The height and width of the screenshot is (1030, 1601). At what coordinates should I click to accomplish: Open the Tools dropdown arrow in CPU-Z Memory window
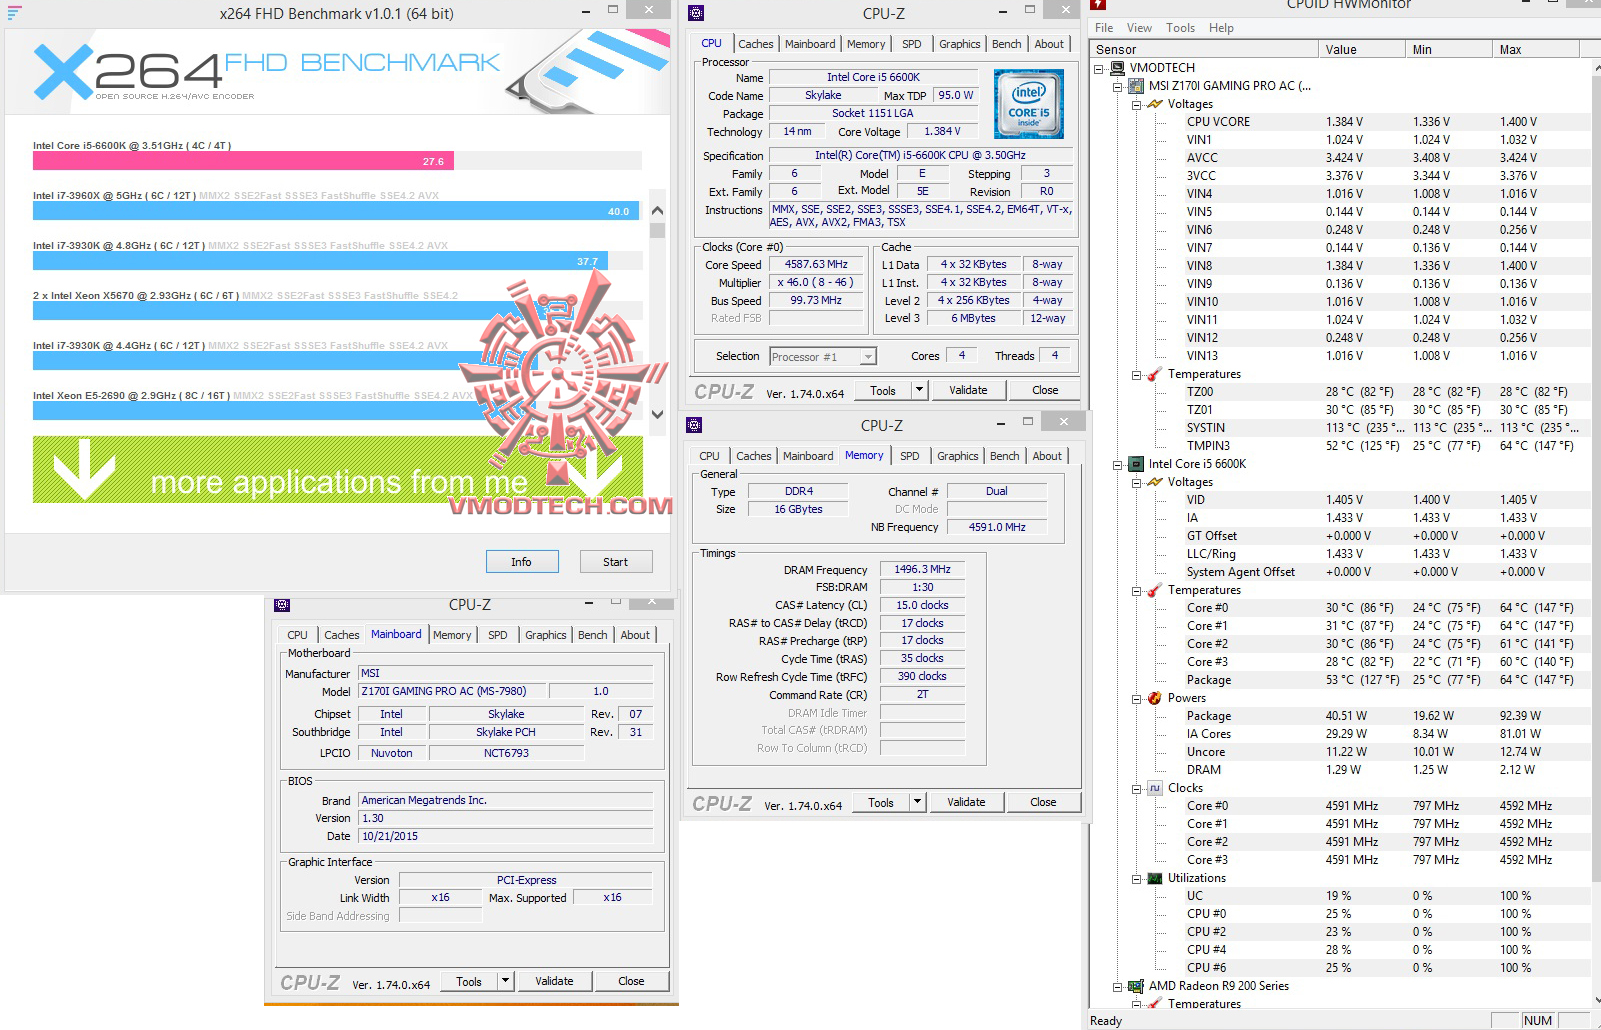click(x=918, y=802)
